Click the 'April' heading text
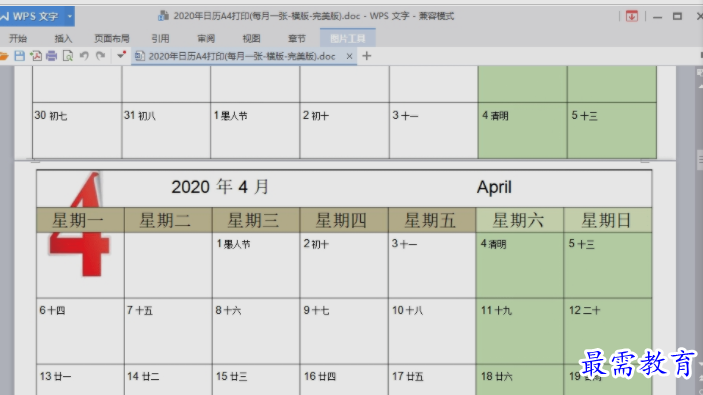 click(494, 187)
